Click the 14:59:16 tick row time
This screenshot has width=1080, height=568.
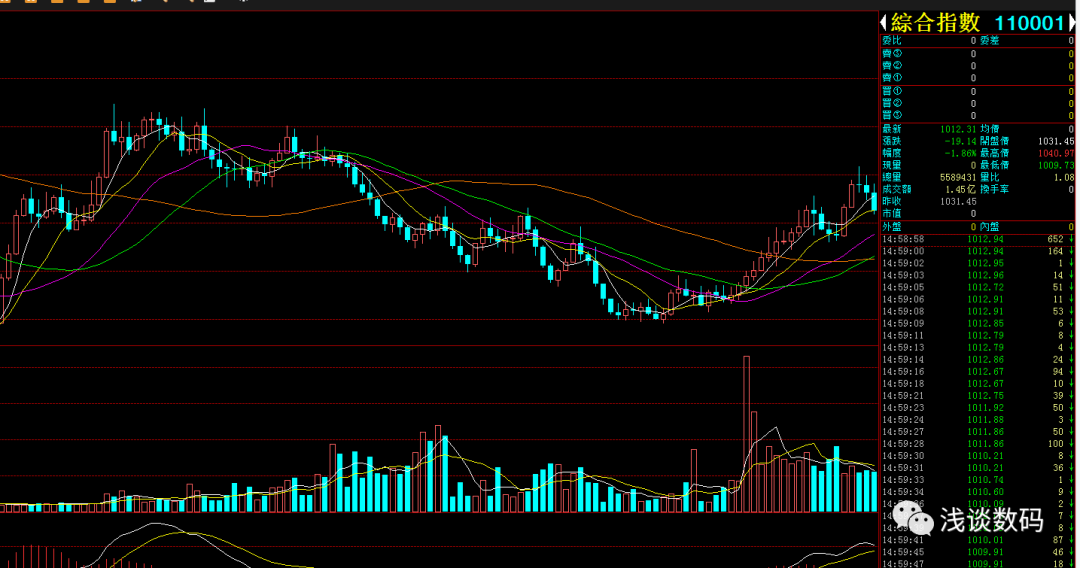(x=903, y=372)
